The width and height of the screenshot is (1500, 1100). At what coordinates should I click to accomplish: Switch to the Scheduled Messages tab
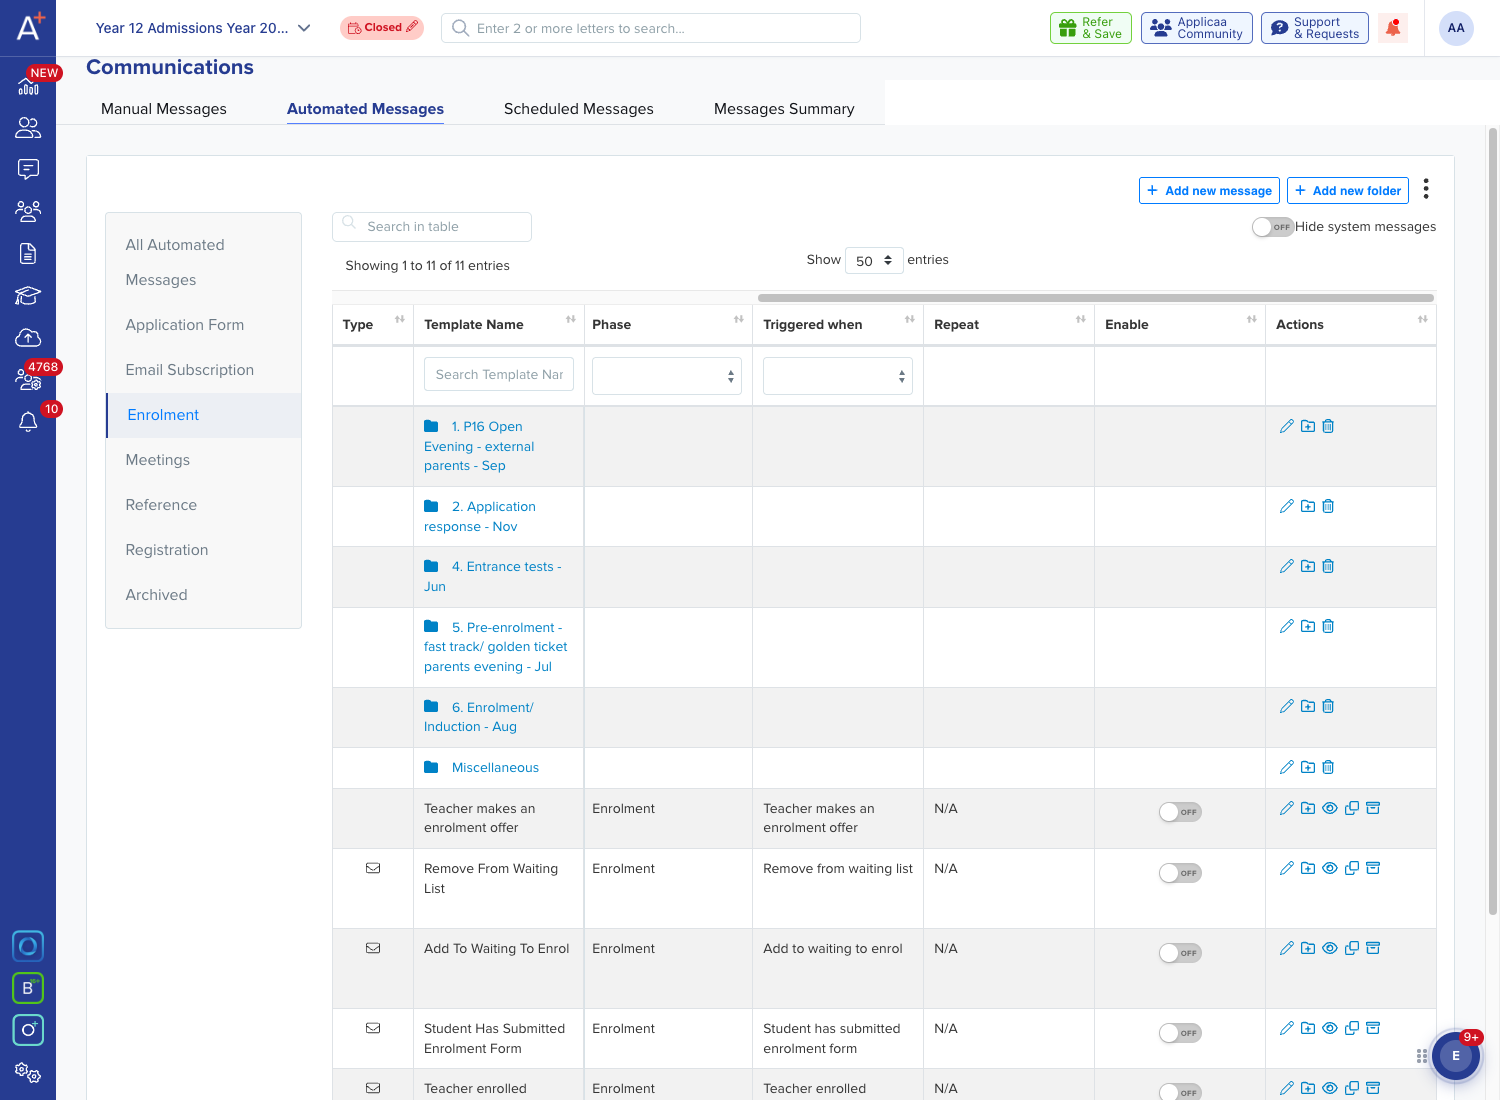pos(578,109)
